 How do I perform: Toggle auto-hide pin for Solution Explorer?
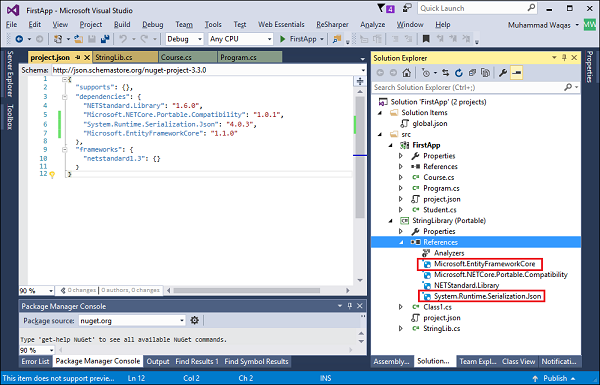tap(564, 58)
